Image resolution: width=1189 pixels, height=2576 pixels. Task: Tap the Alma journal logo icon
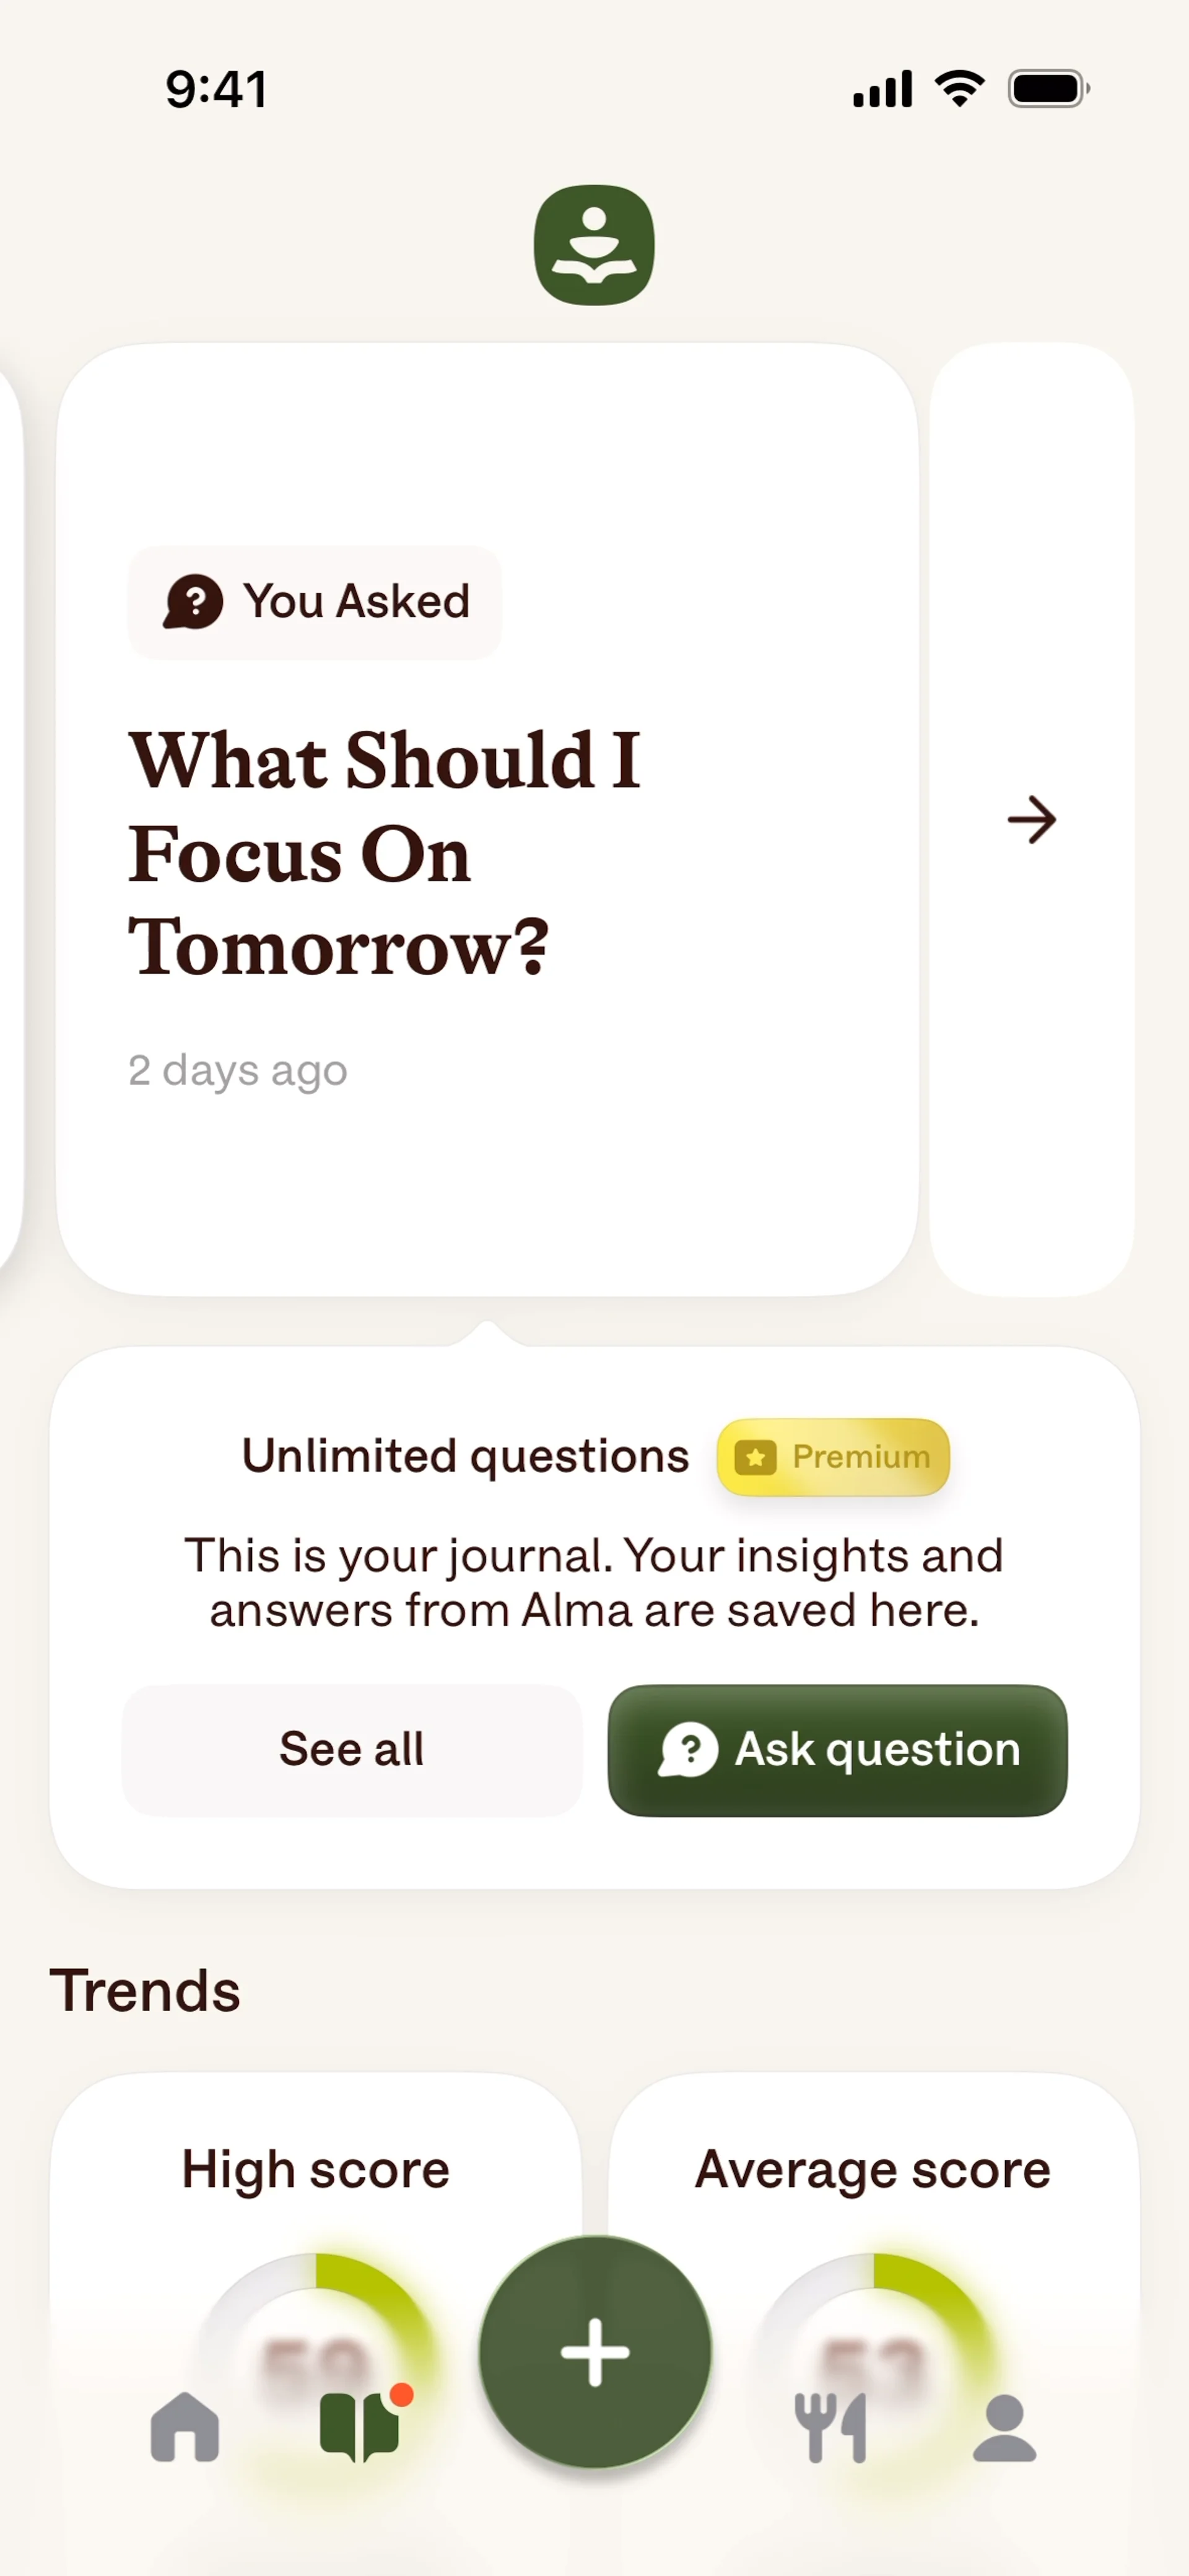tap(594, 245)
